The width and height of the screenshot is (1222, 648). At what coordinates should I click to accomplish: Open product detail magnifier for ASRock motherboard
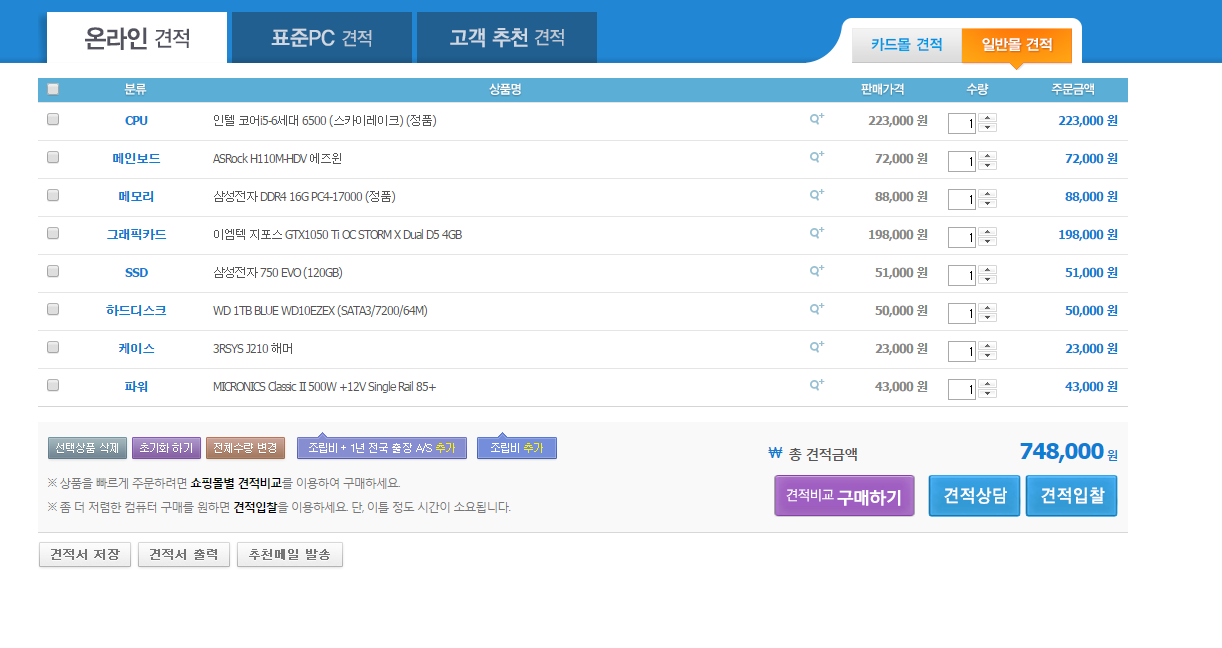(816, 157)
